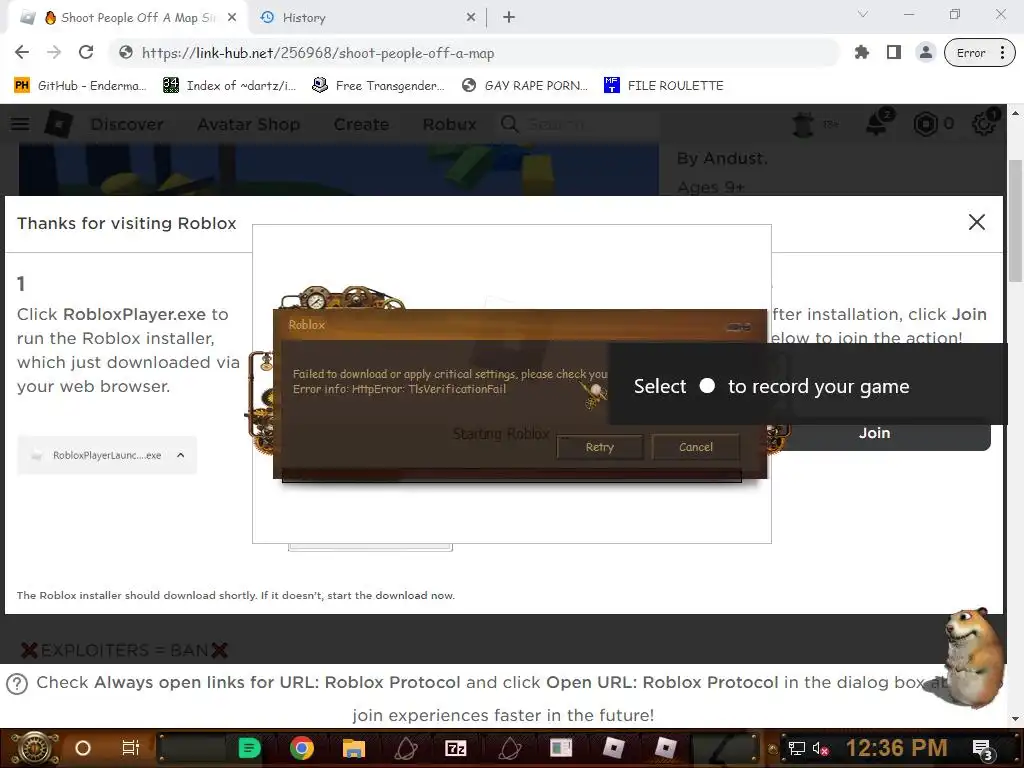Viewport: 1024px width, 768px height.
Task: Click Retry in the Roblox error dialog
Action: tap(600, 447)
